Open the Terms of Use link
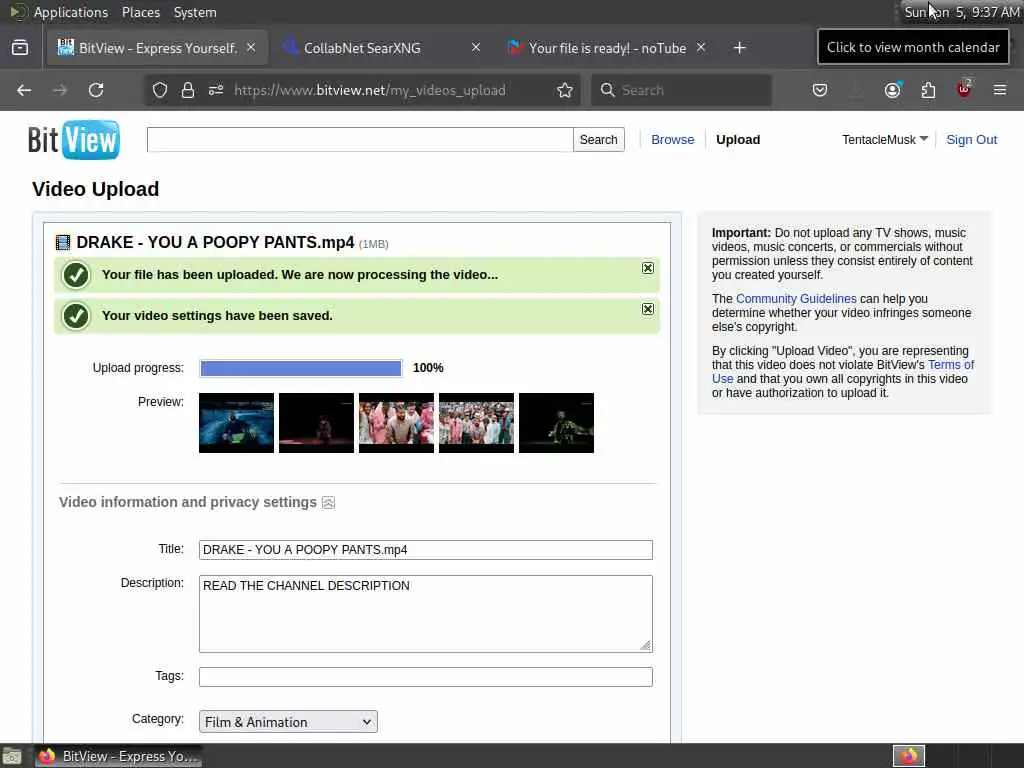Viewport: 1024px width, 768px height. point(951,365)
